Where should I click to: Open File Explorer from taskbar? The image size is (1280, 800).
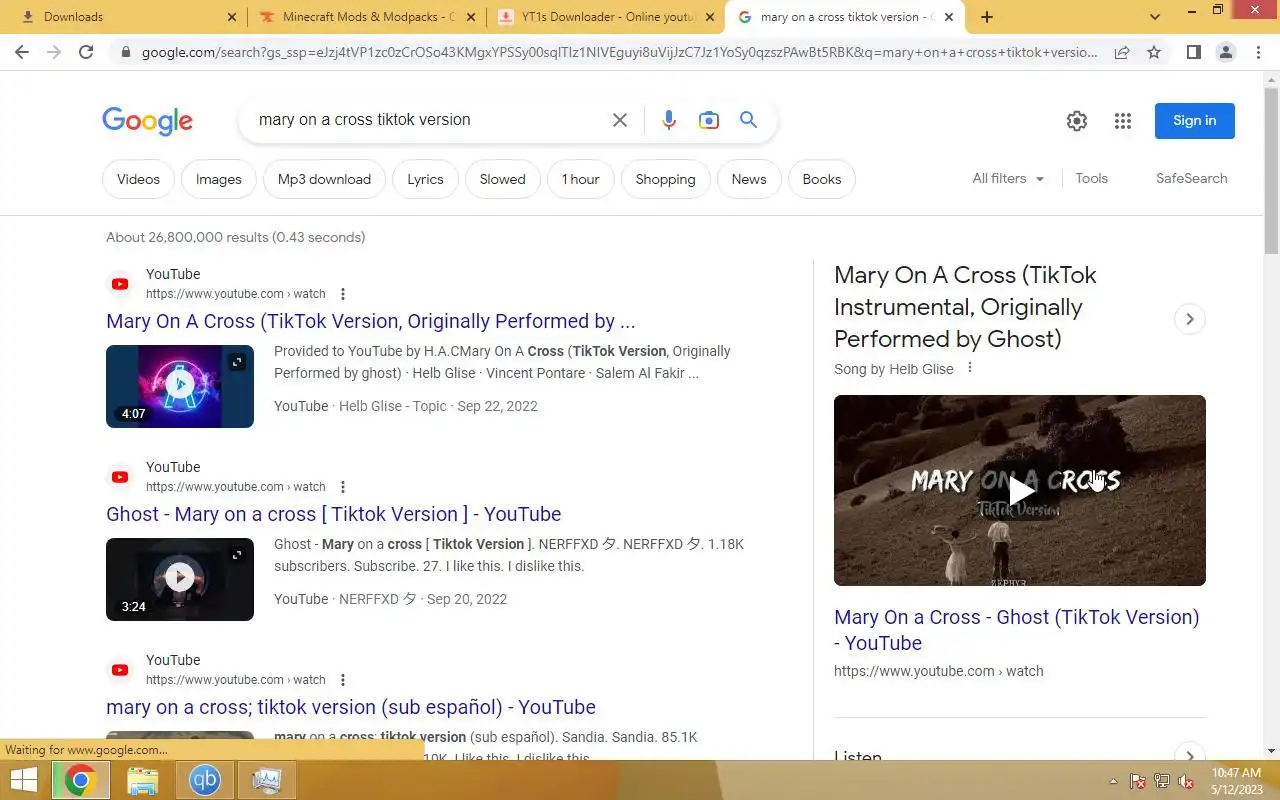143,780
